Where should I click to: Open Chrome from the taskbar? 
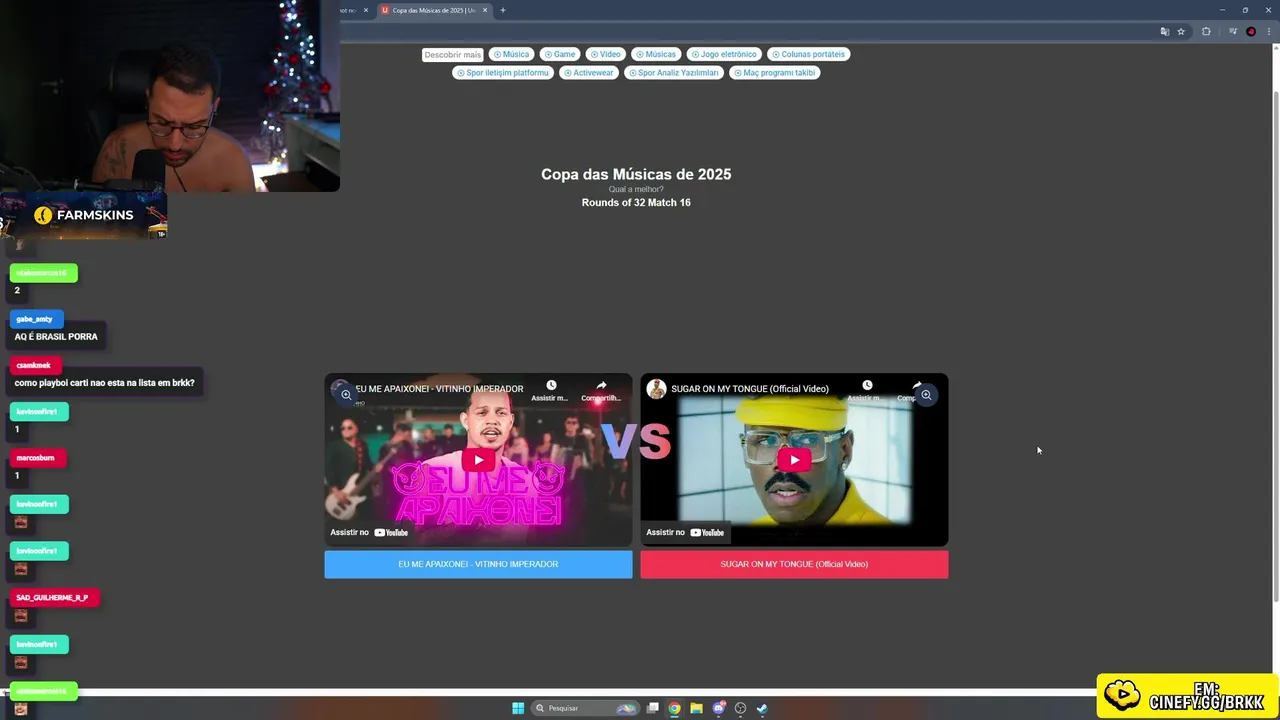coord(675,708)
